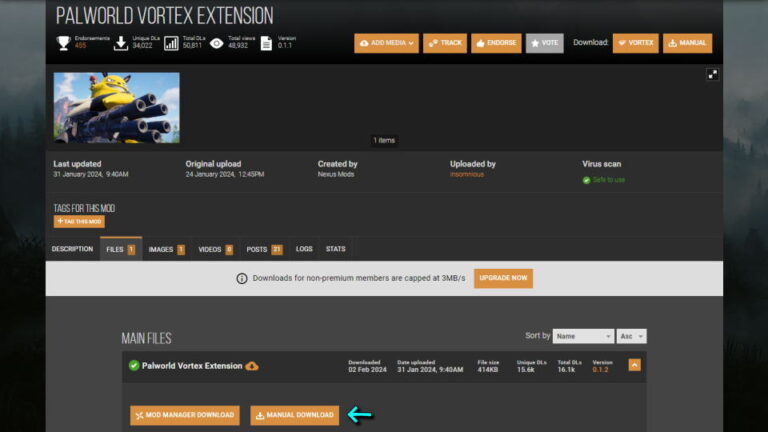Open the Sort by Name dropdown
This screenshot has width=768, height=432.
[x=582, y=336]
